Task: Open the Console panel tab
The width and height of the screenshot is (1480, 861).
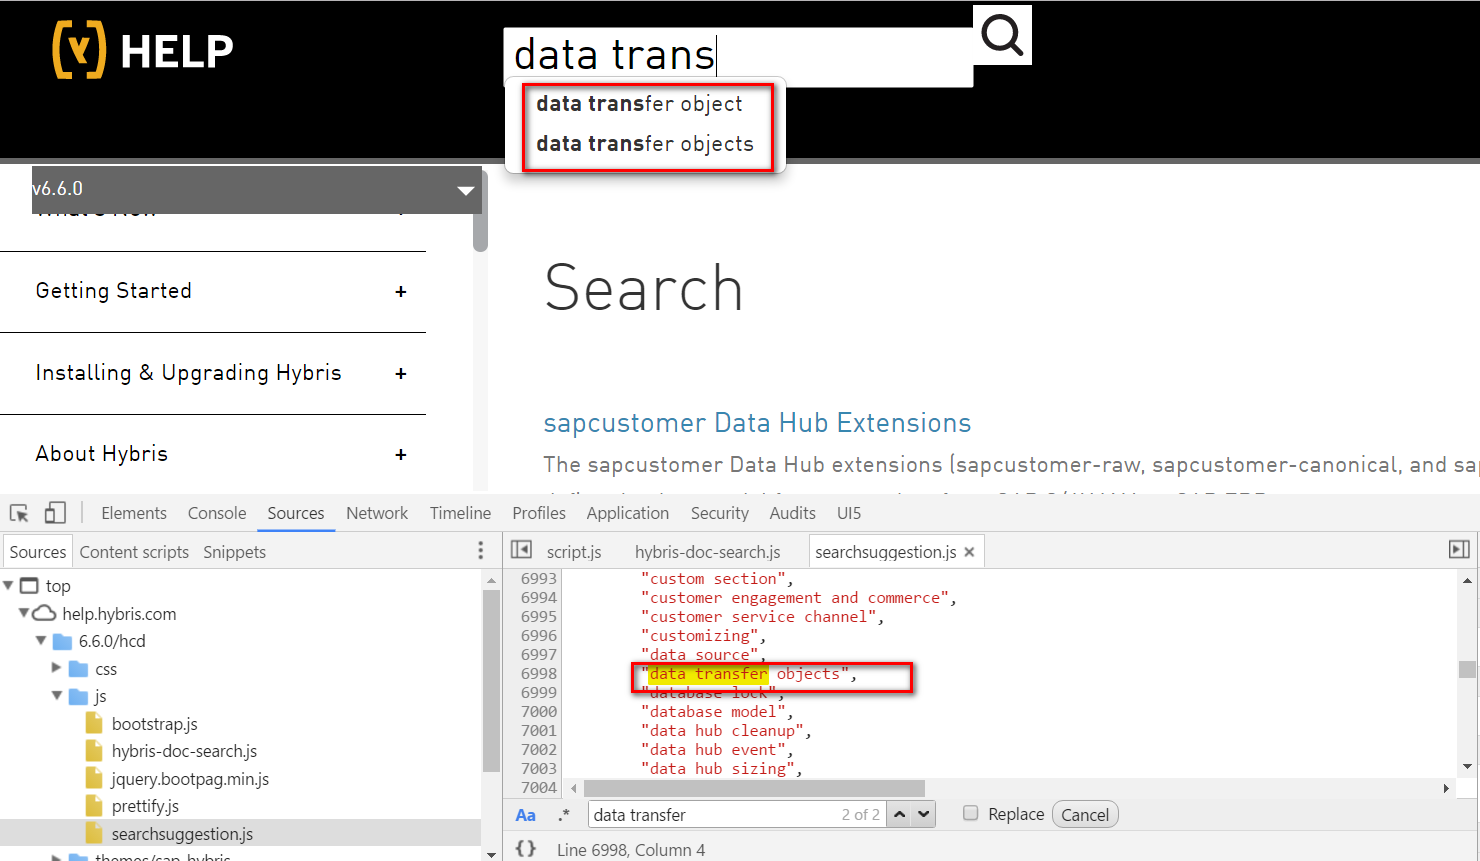Action: 217,513
